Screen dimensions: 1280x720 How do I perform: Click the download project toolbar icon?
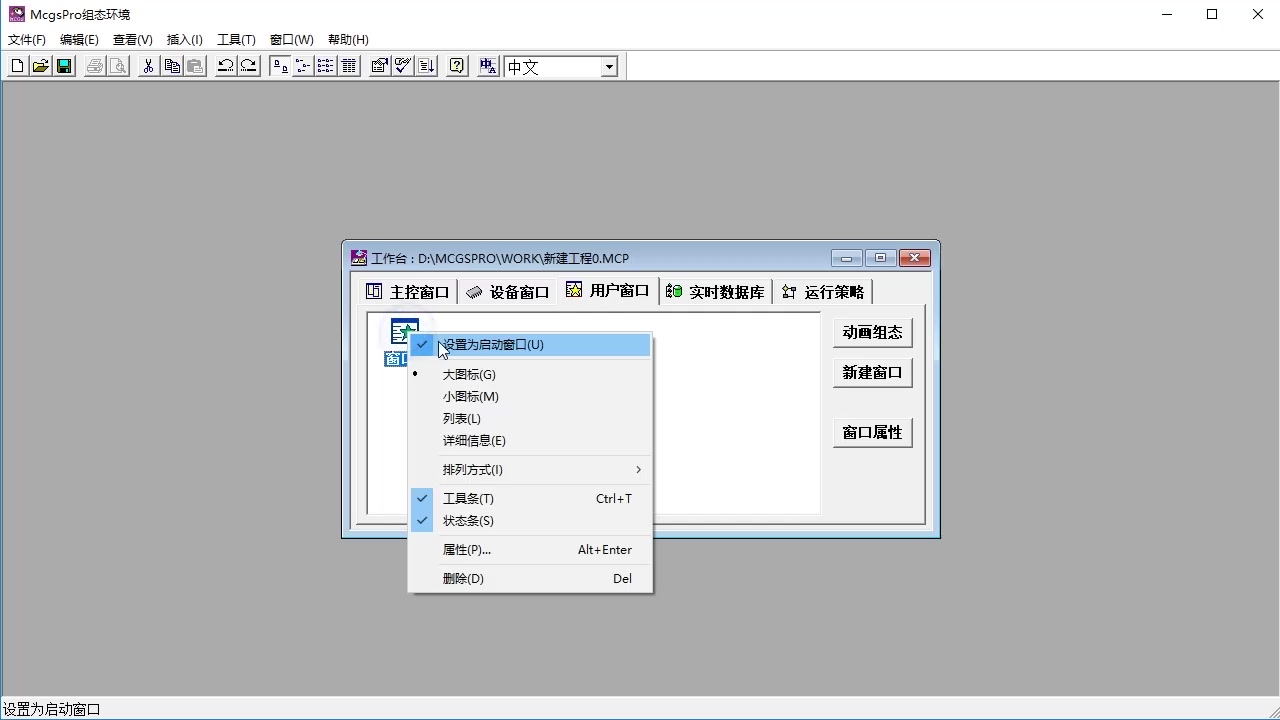[426, 66]
